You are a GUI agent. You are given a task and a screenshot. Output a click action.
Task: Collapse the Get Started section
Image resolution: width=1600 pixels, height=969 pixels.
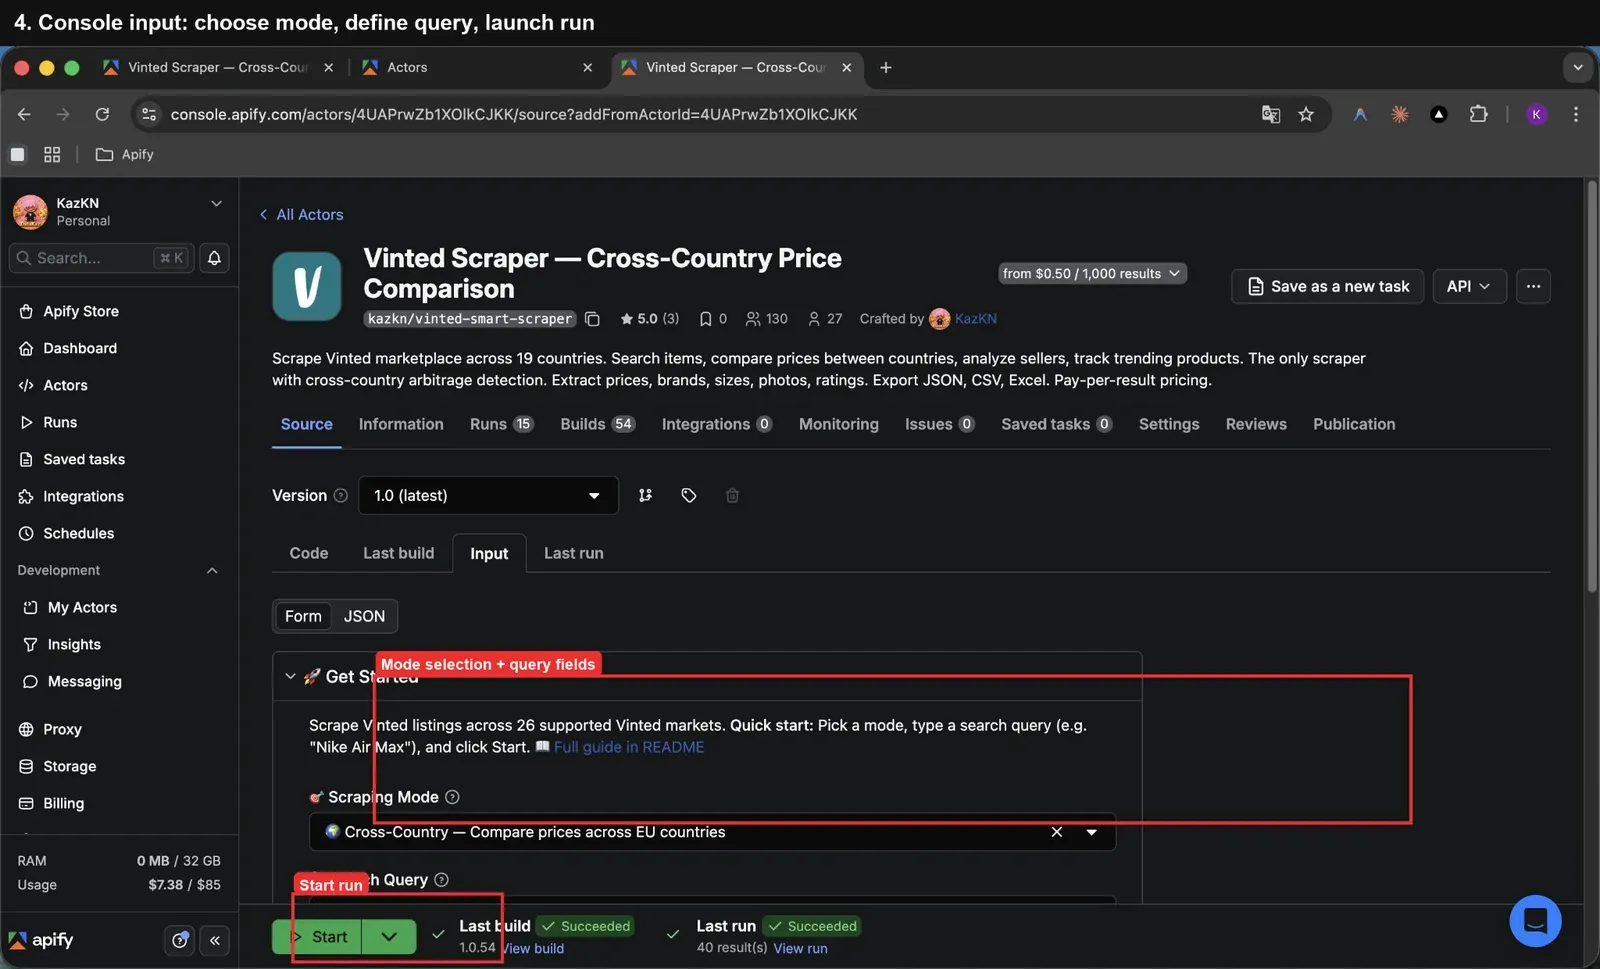pos(290,676)
